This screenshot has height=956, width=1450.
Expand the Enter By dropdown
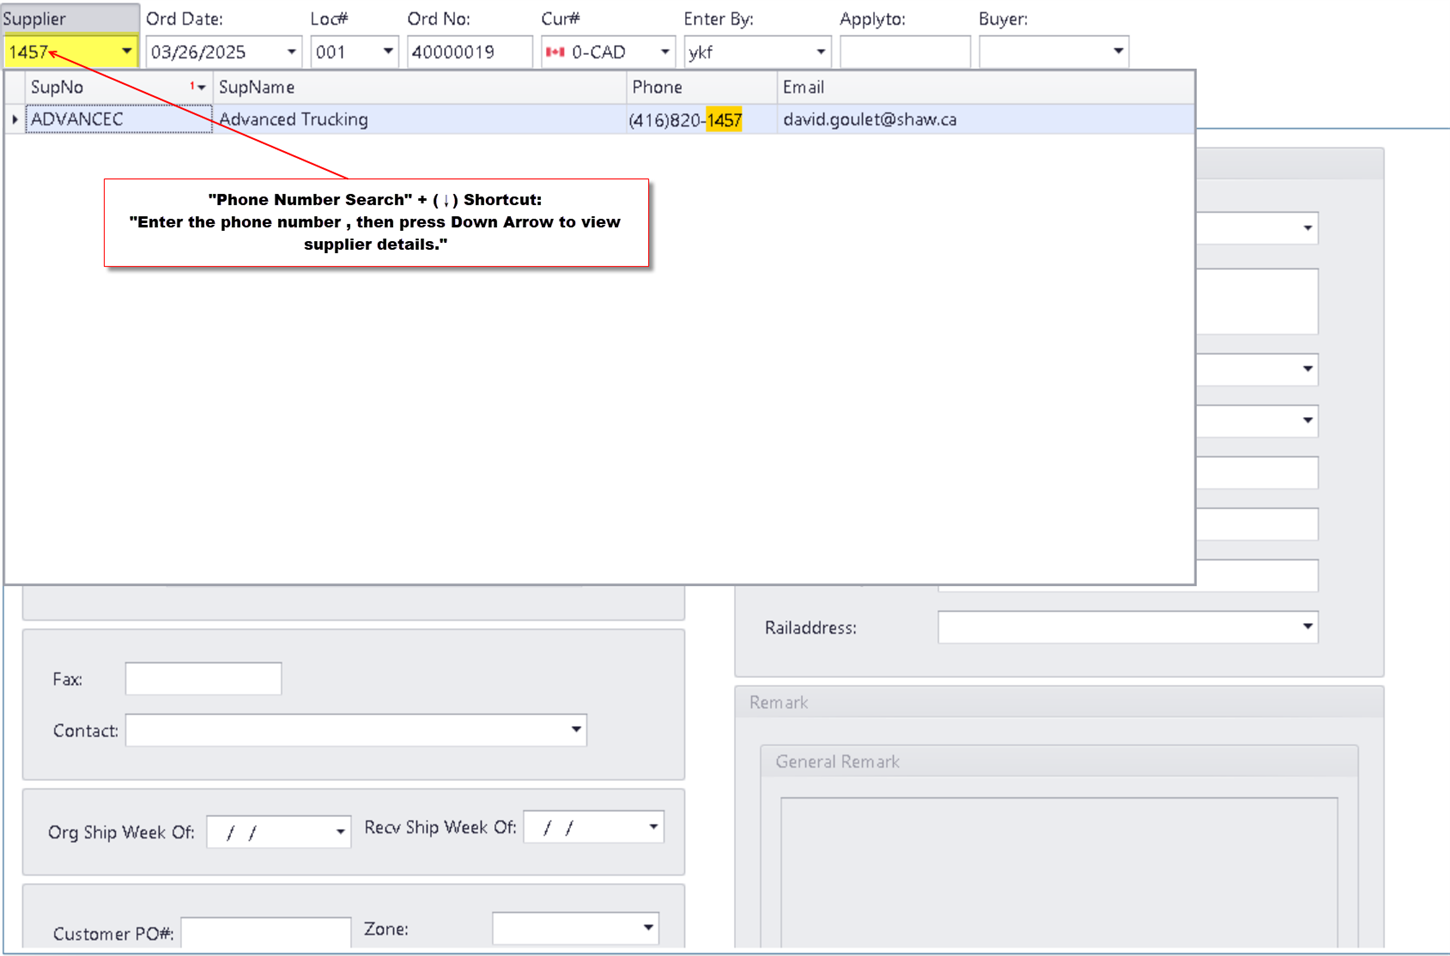tap(820, 52)
